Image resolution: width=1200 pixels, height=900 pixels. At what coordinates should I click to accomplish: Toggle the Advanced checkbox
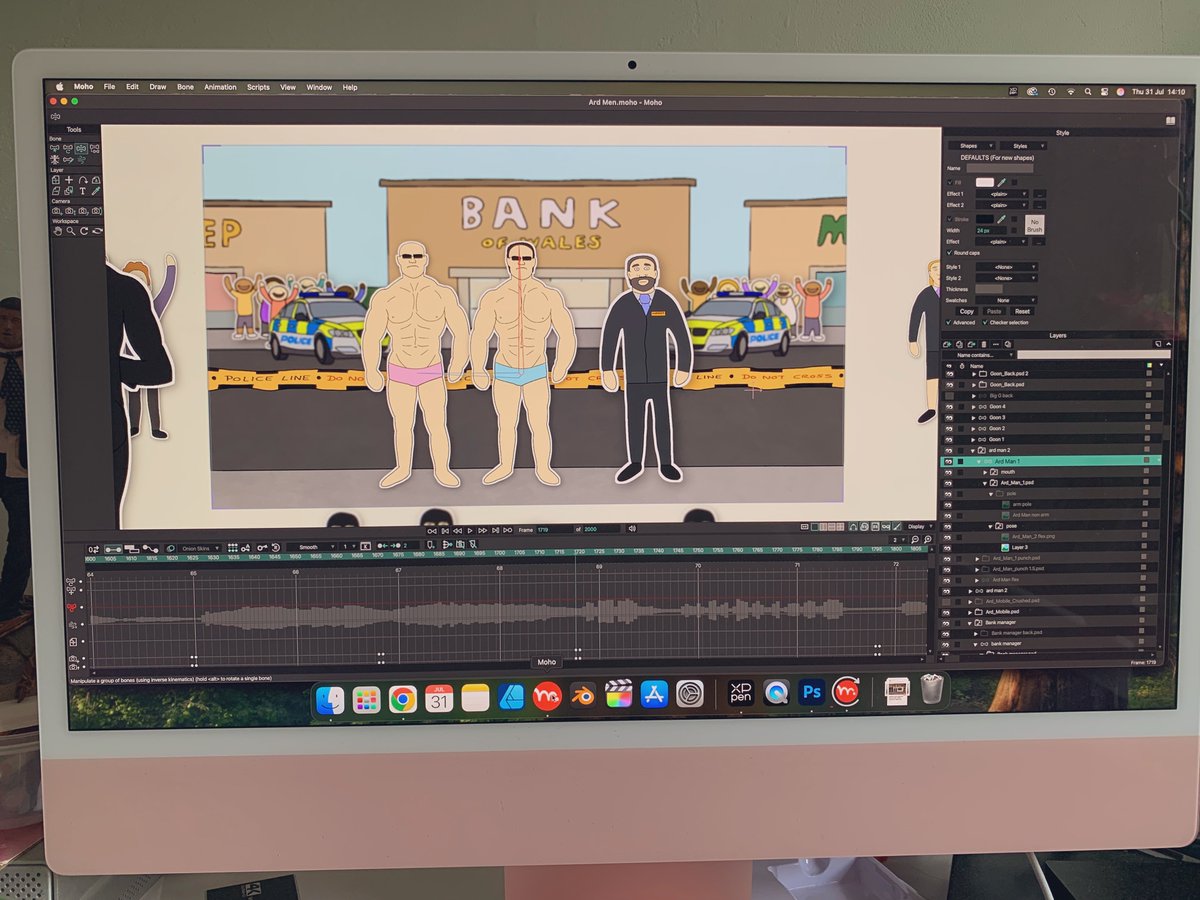coord(948,322)
